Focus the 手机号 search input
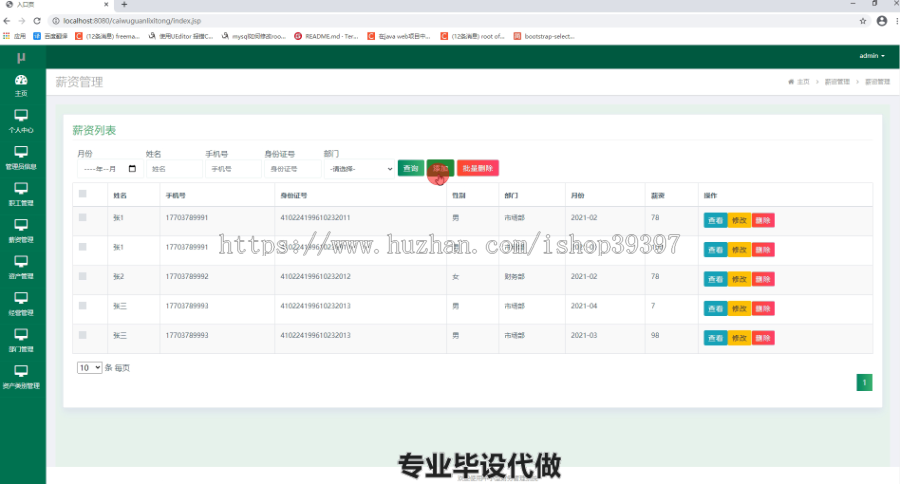Screen dimensions: 900x484 coord(233,169)
